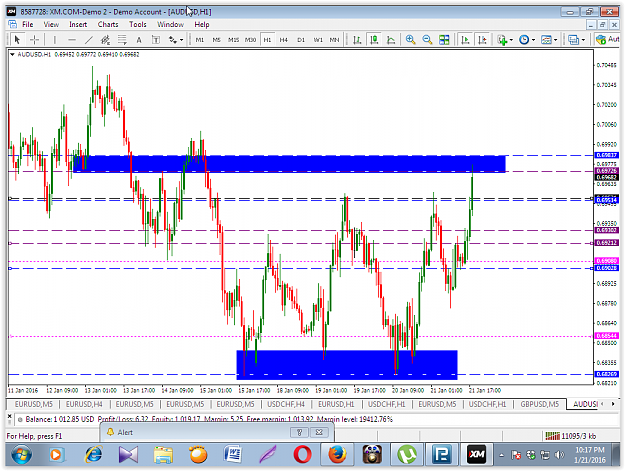
Task: Click the upper blue resistance zone rectangle
Action: pyautogui.click(x=289, y=164)
